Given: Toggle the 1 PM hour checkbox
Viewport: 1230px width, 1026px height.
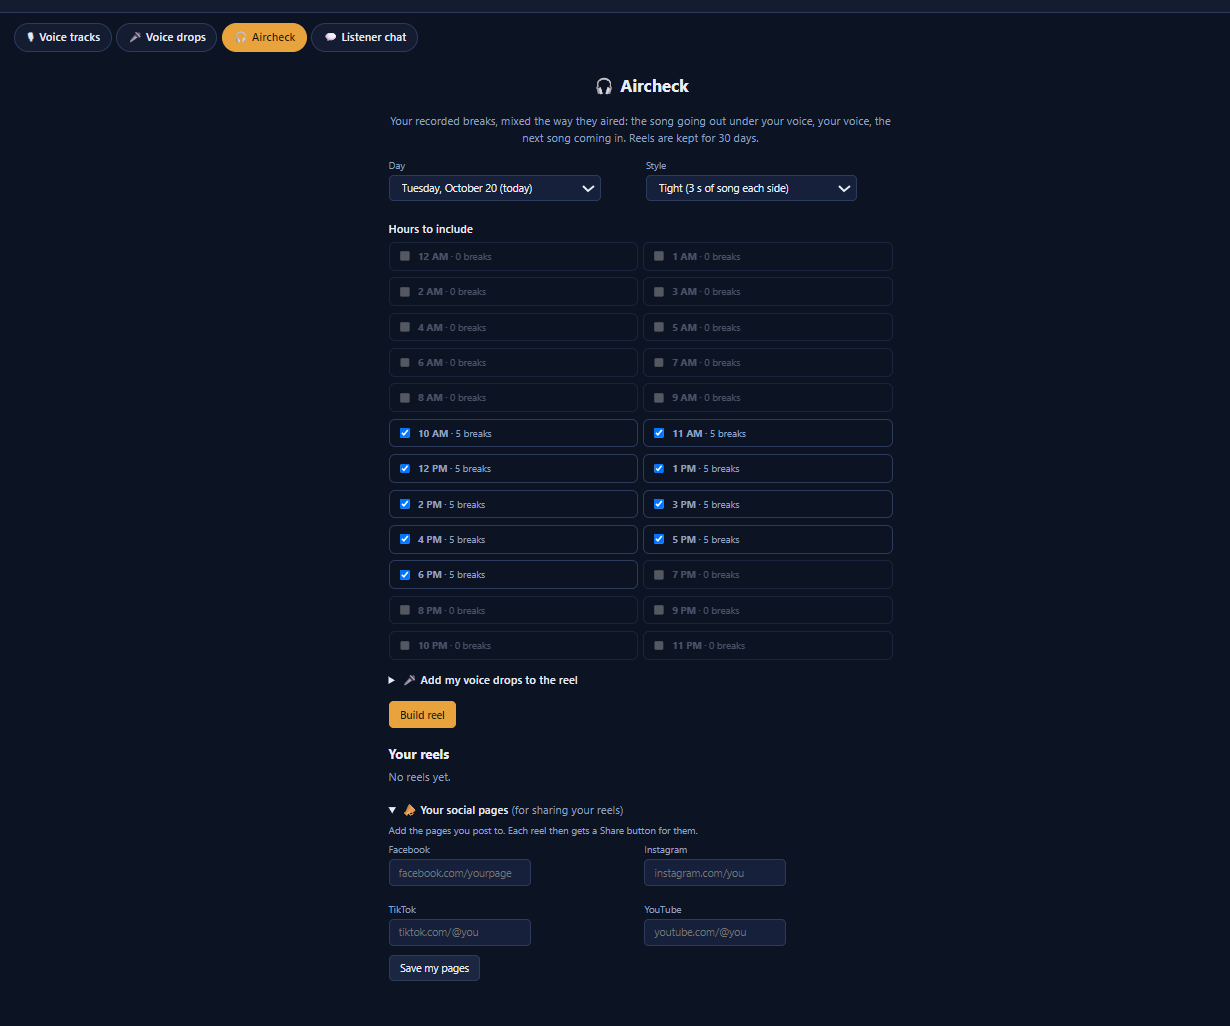Looking at the screenshot, I should point(659,468).
